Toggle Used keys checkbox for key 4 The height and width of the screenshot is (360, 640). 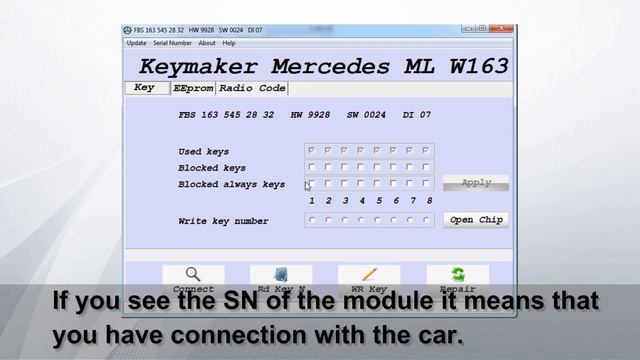pos(360,151)
